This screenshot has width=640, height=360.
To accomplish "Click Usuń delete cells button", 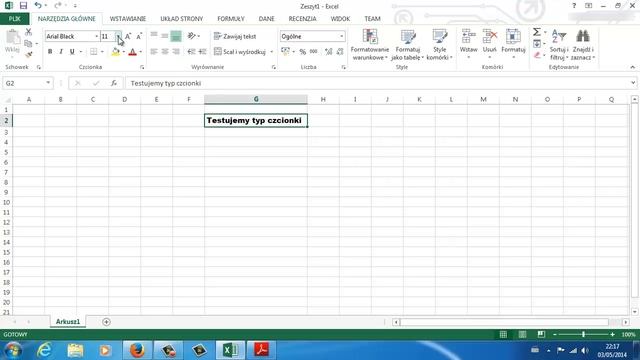I will [489, 44].
